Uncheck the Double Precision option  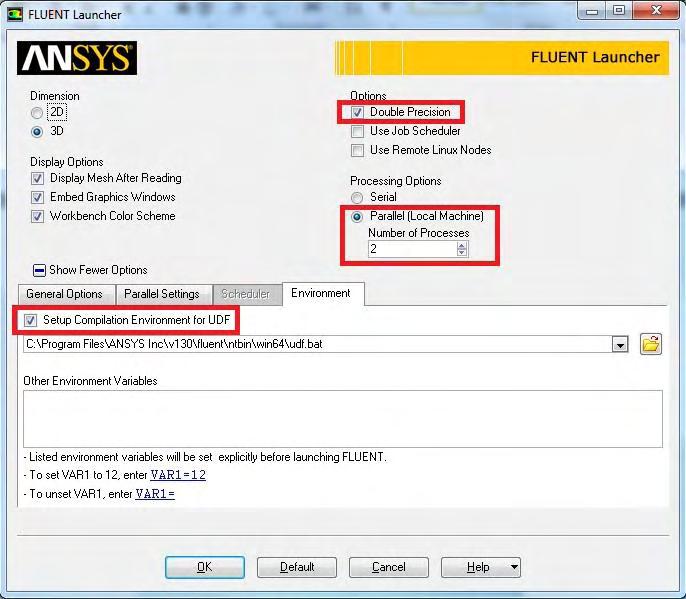point(357,112)
